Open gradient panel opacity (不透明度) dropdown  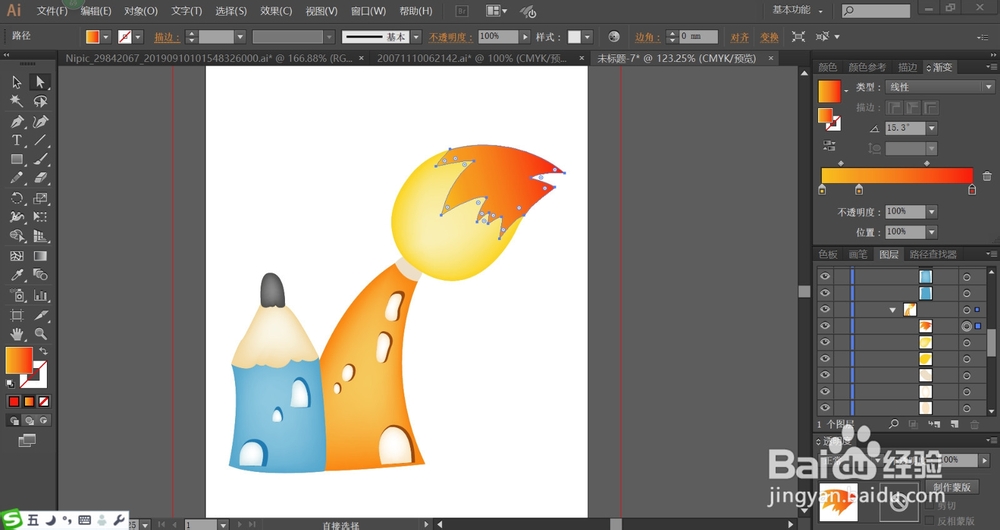932,212
